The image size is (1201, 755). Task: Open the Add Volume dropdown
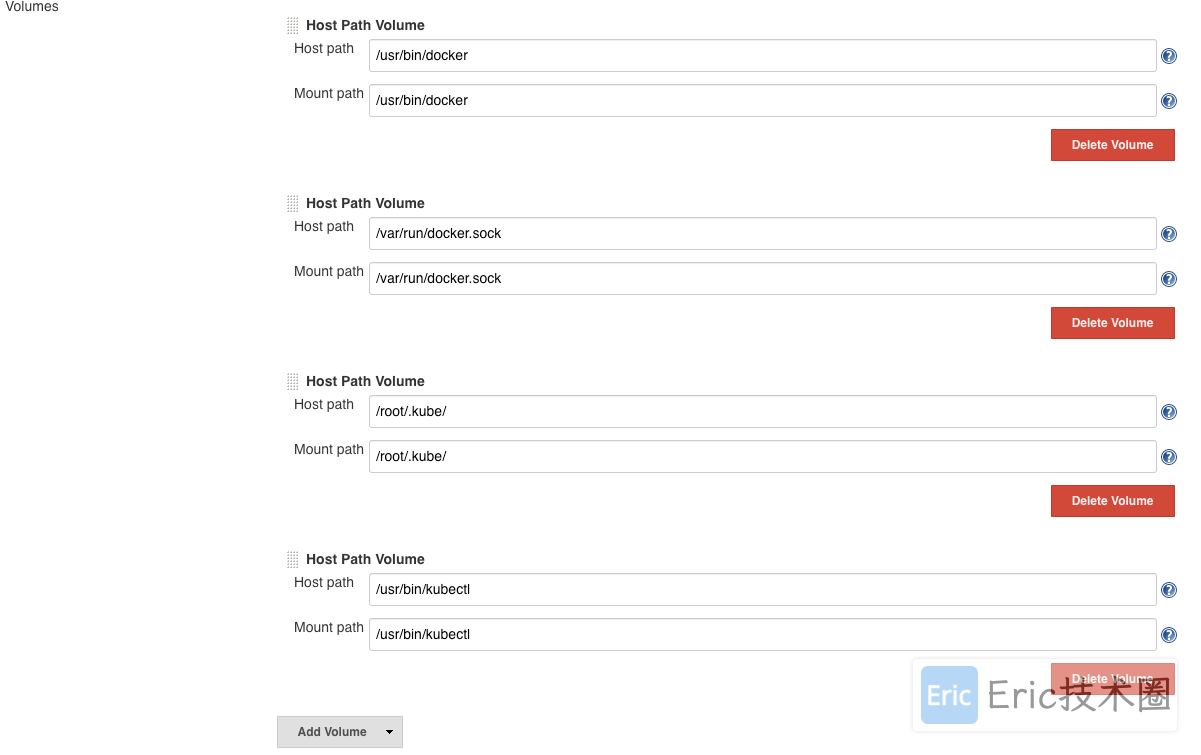point(340,732)
